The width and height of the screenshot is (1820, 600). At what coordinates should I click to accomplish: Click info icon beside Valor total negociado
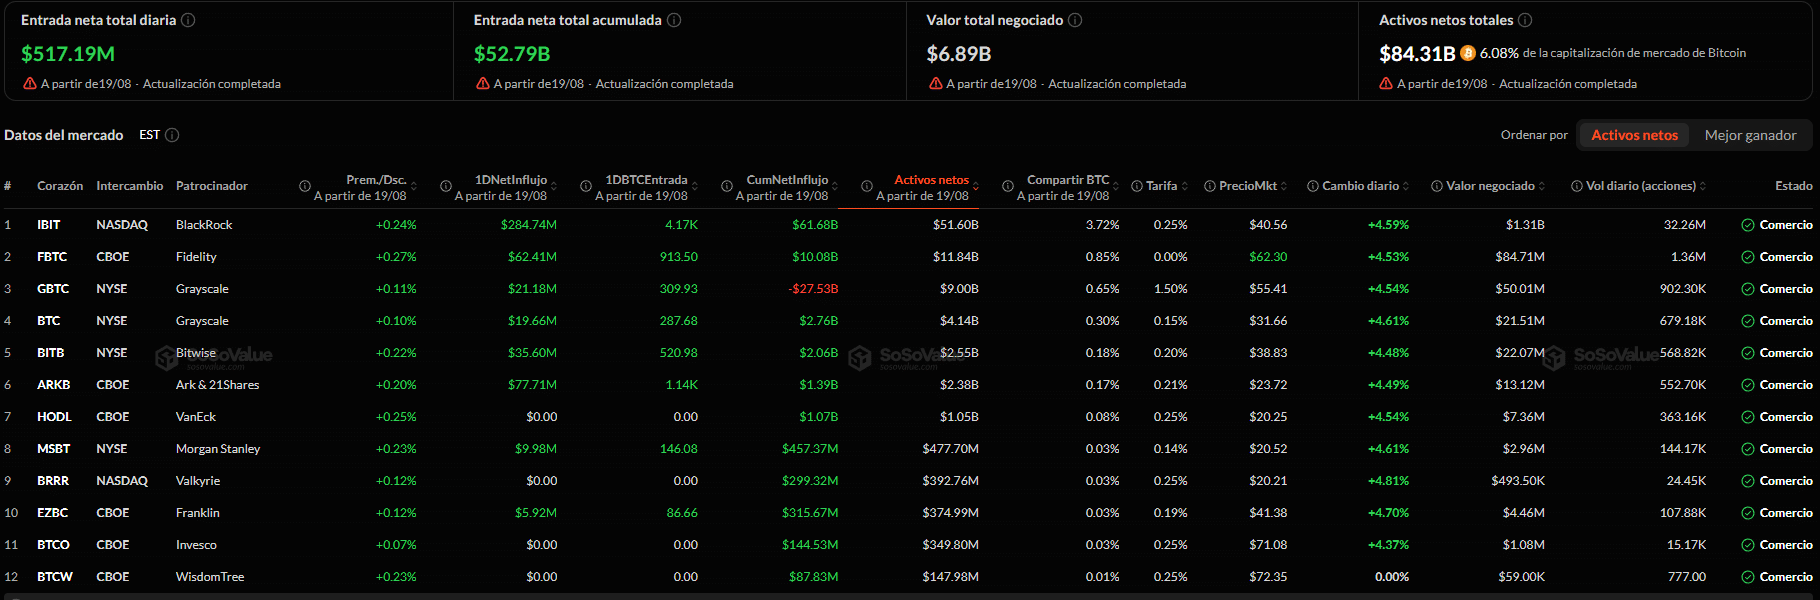click(x=1075, y=20)
